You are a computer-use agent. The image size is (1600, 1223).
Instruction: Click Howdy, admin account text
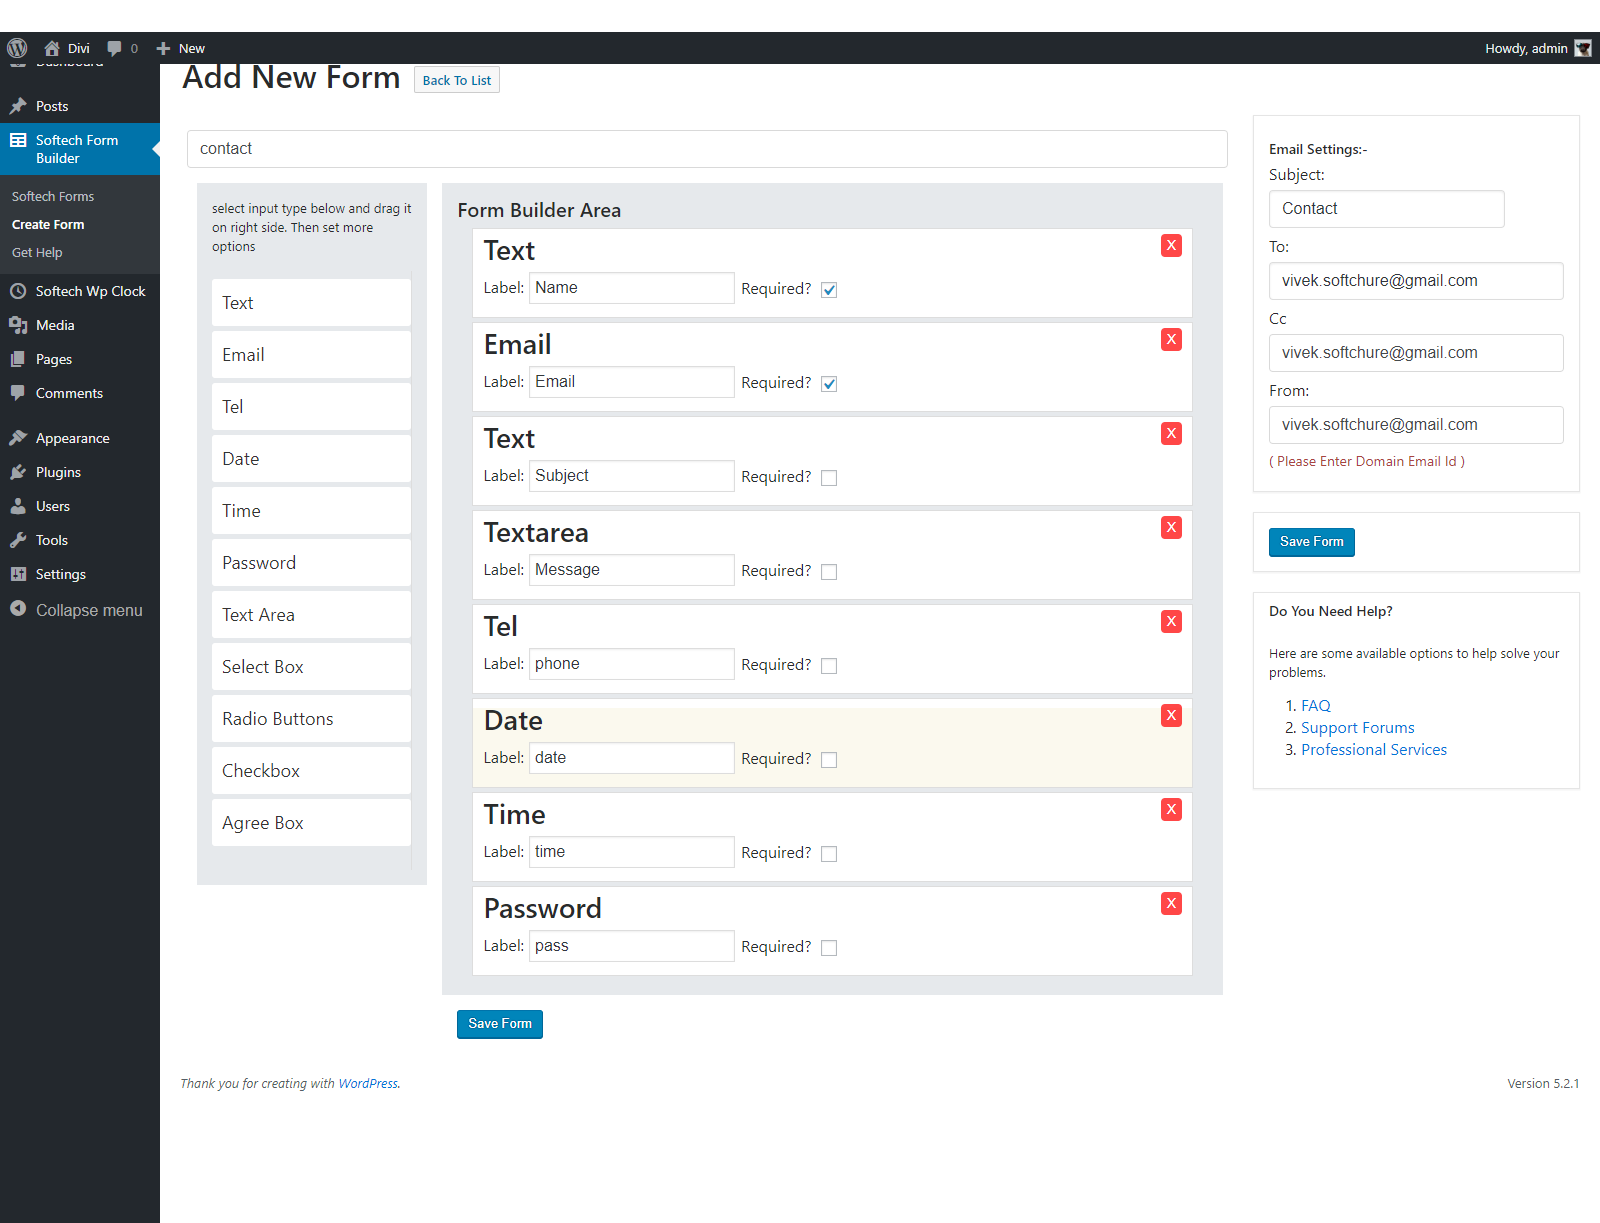click(x=1526, y=48)
